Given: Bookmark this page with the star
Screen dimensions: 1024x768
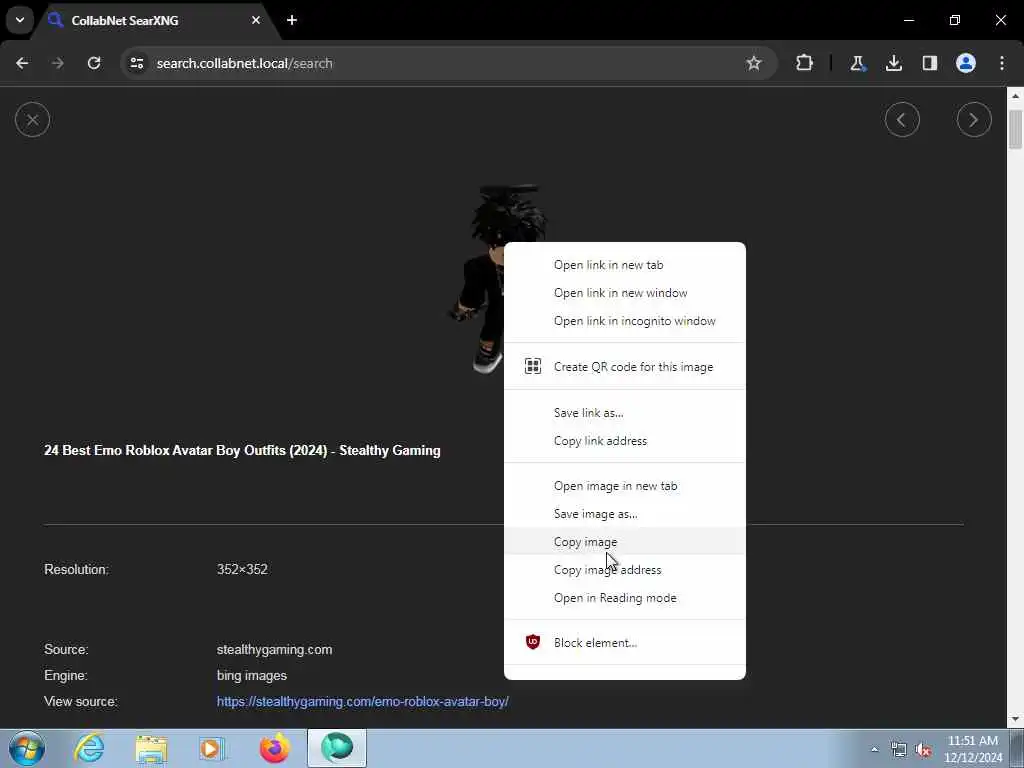Looking at the screenshot, I should point(754,63).
